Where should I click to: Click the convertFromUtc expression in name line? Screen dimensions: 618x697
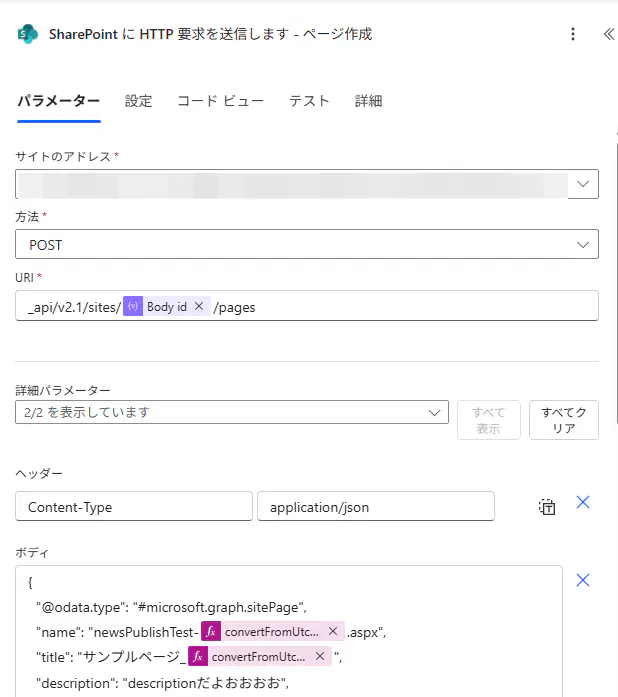coord(272,632)
